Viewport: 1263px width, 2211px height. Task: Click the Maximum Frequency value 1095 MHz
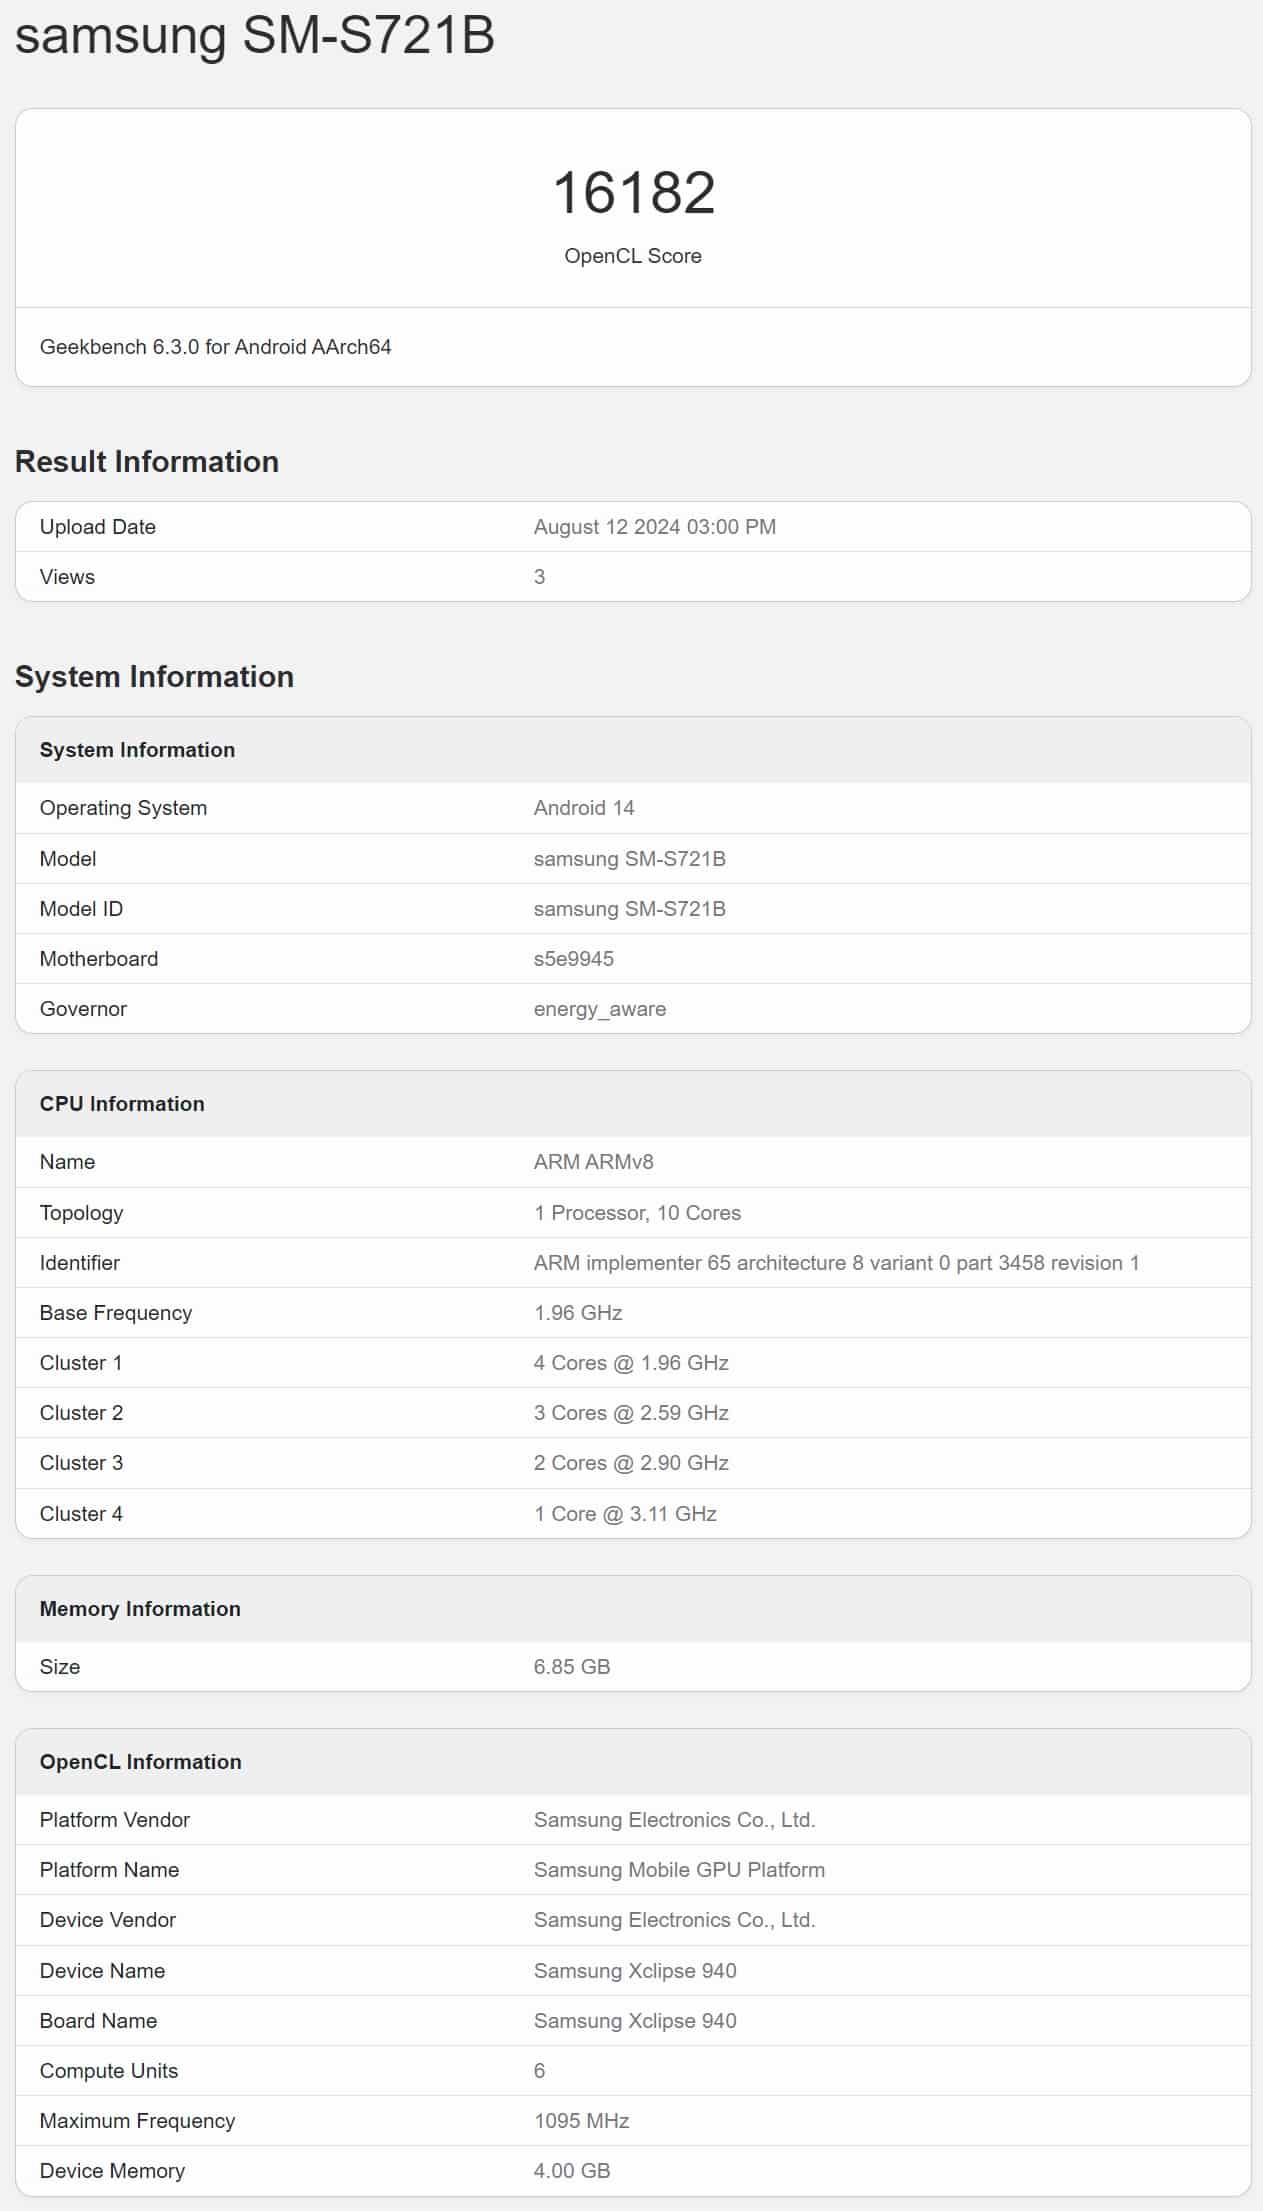[582, 2121]
